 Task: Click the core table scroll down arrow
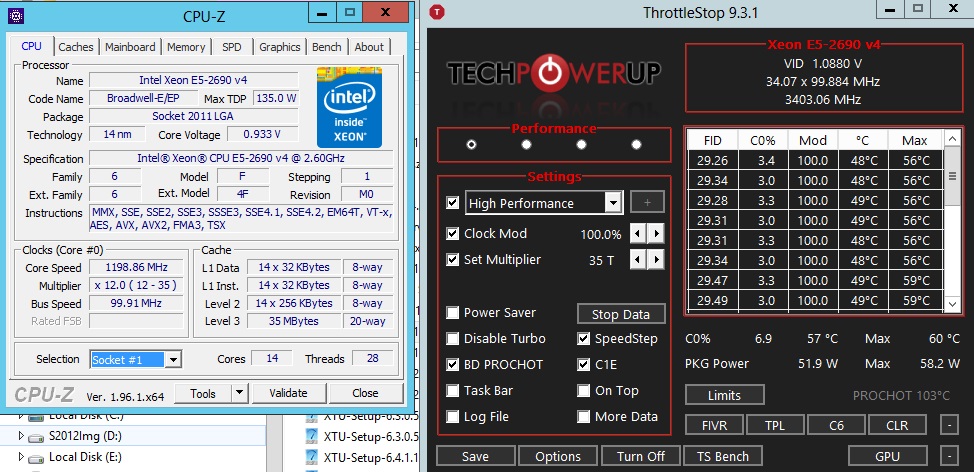952,304
